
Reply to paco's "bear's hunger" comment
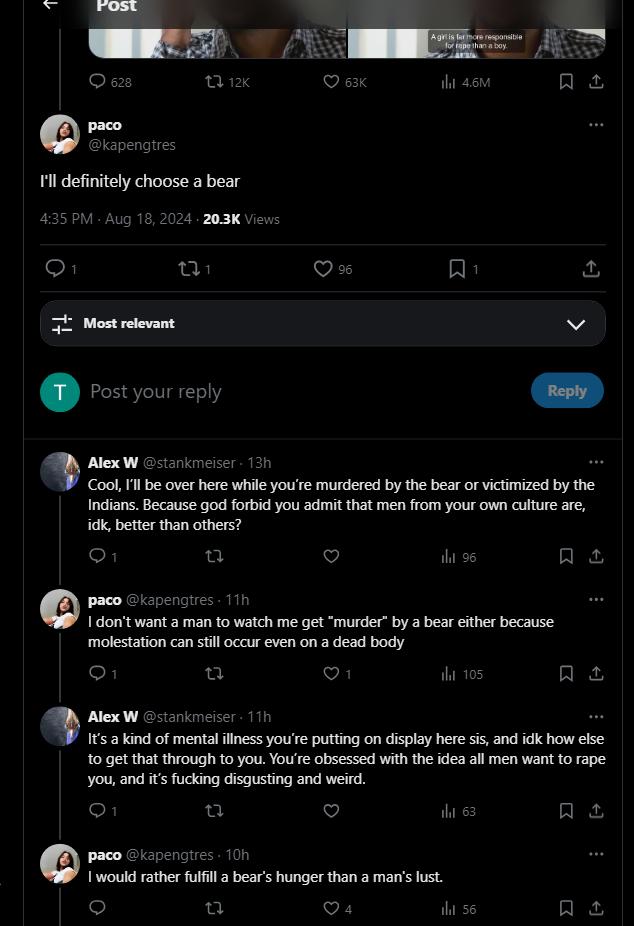pyautogui.click(x=97, y=908)
